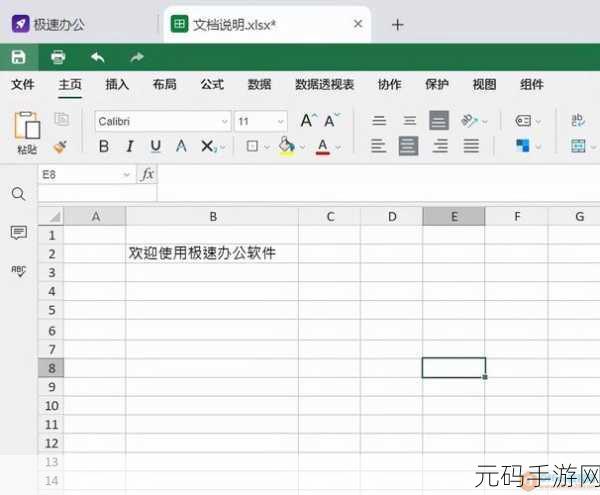Switch to the 布局 tab

[165, 84]
